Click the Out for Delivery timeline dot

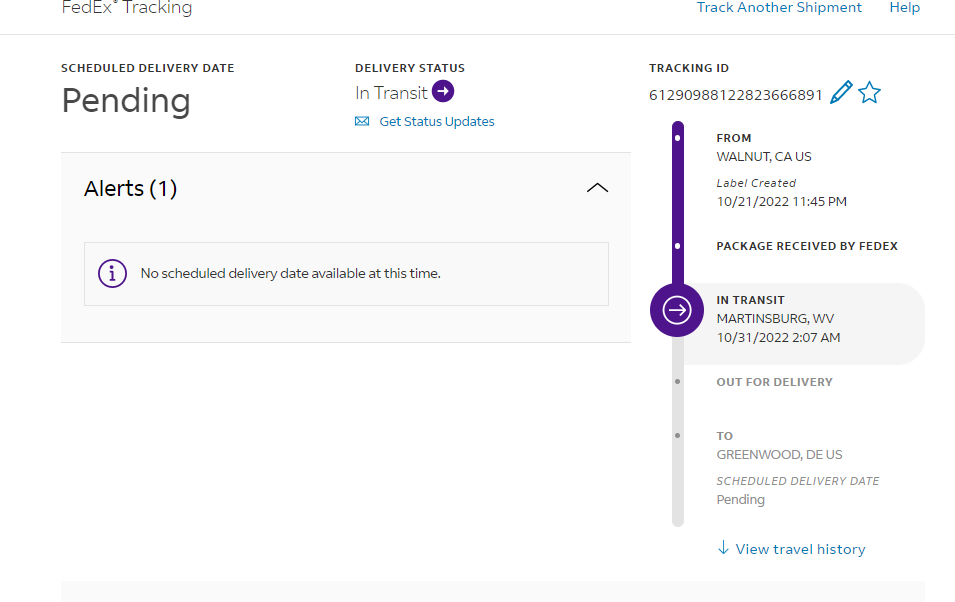tap(678, 382)
